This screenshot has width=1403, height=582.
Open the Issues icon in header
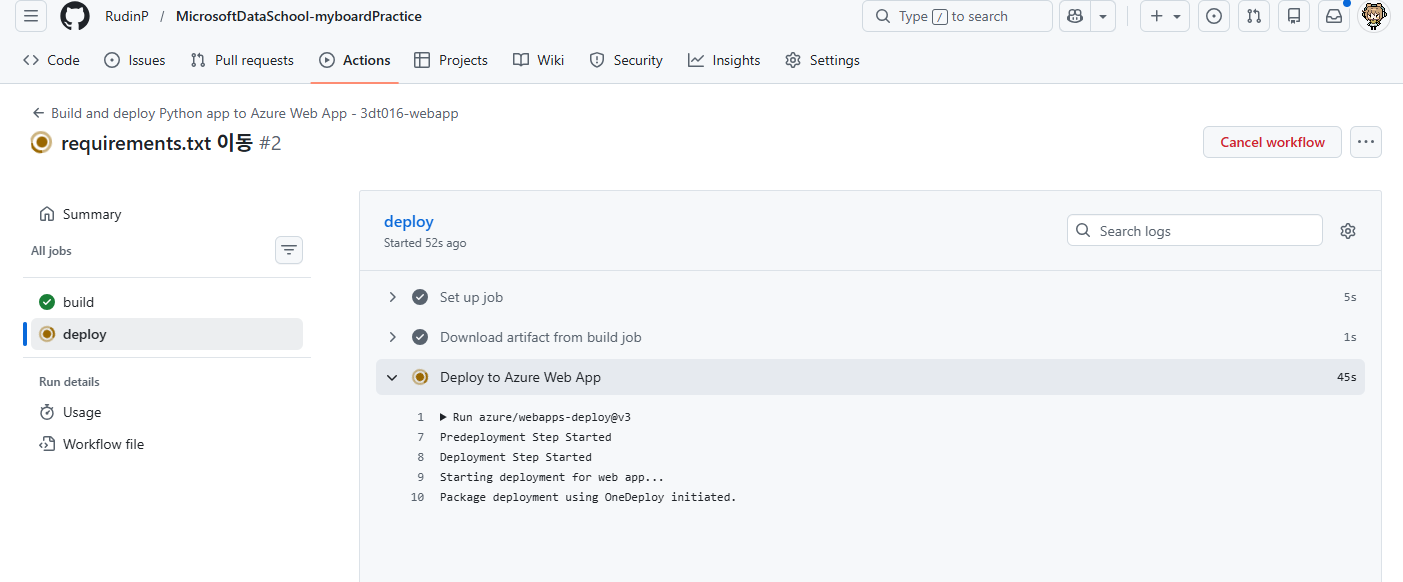point(1214,16)
